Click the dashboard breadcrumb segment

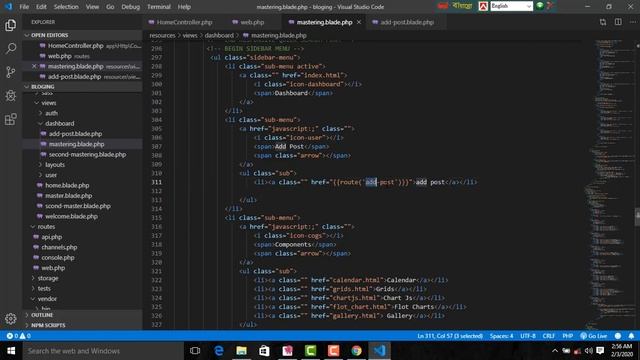219,36
